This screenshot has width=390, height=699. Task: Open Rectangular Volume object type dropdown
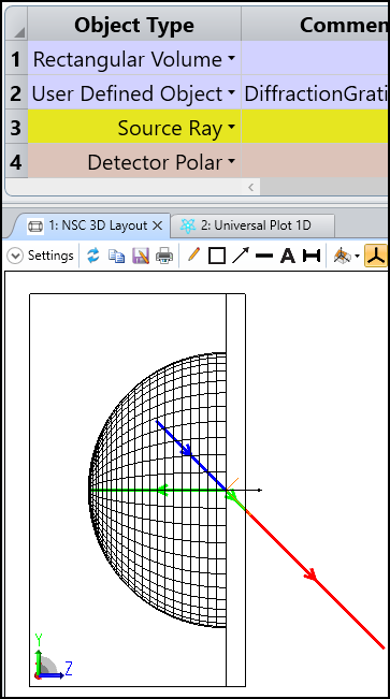(231, 59)
